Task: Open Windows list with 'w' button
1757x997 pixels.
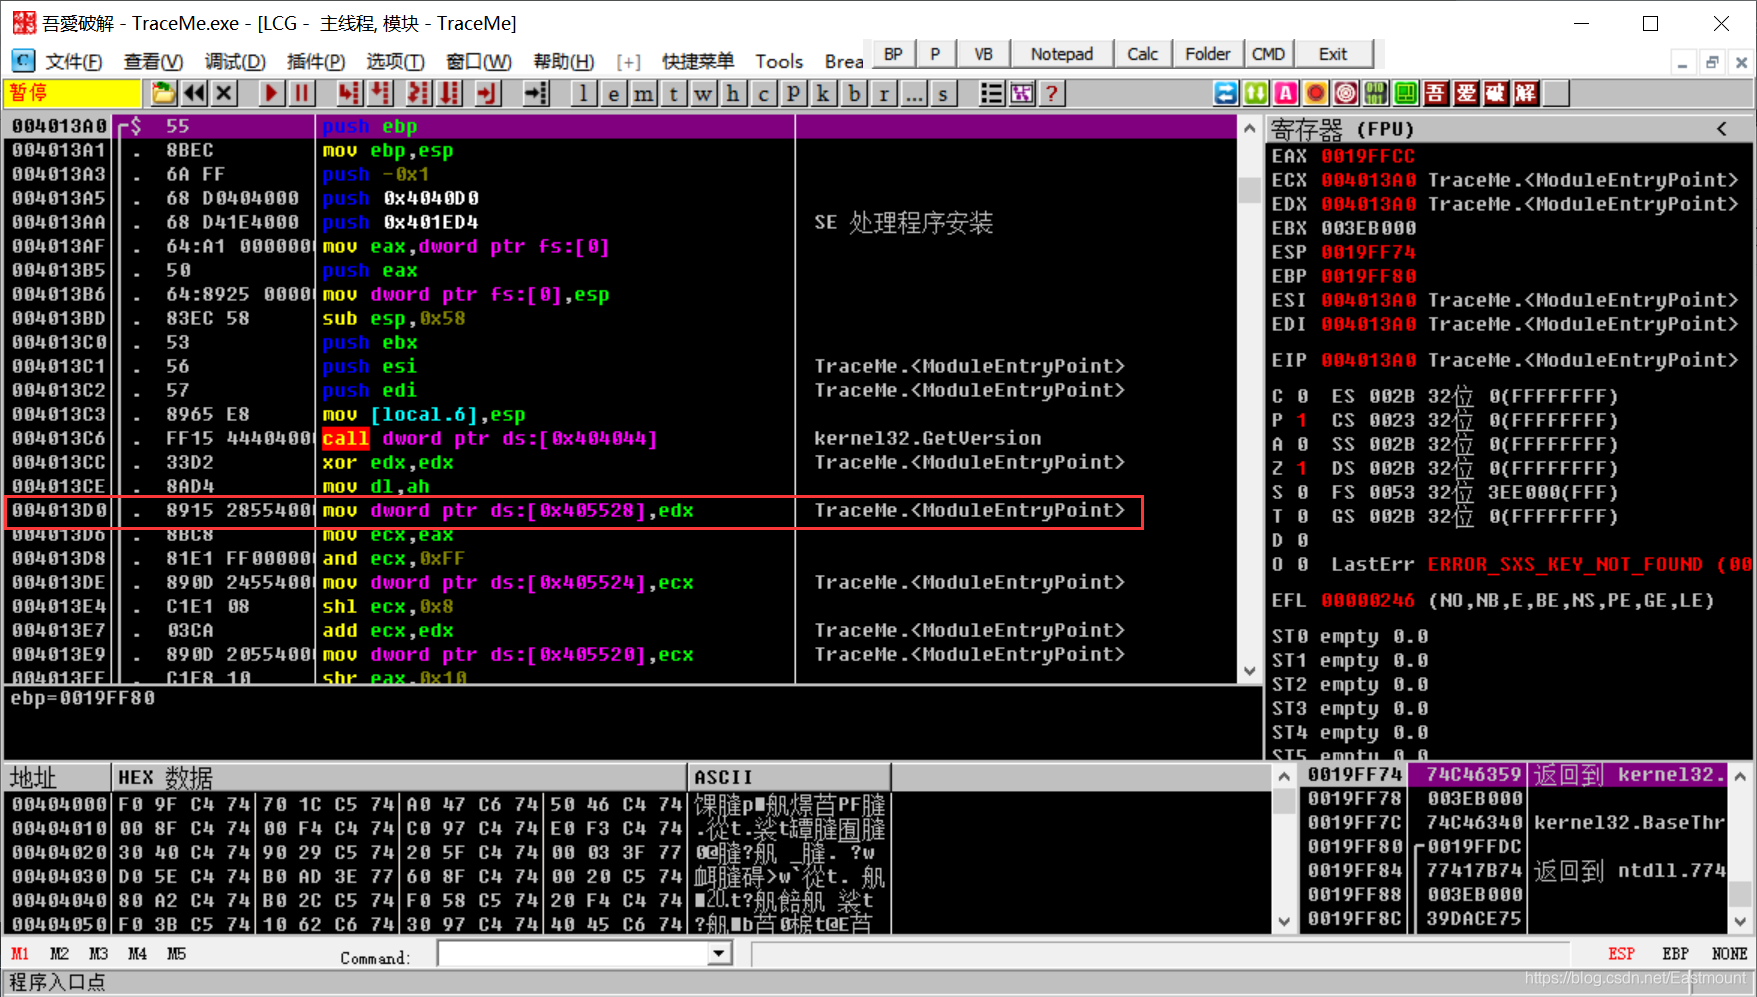Action: [703, 94]
